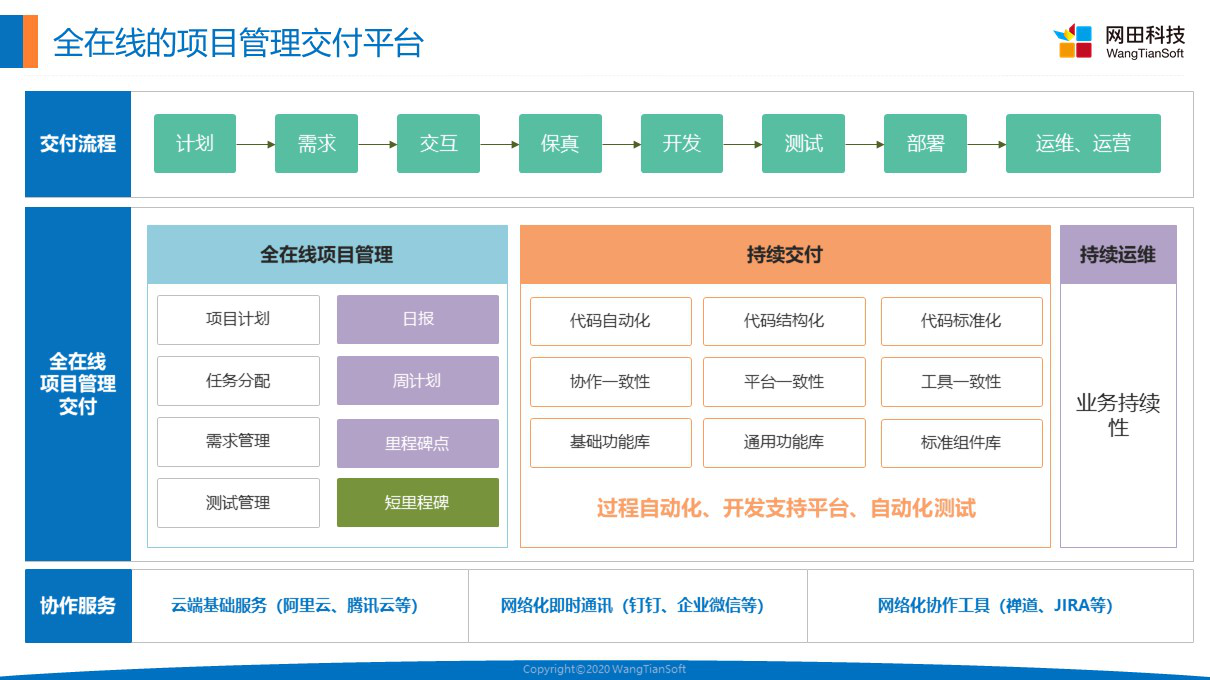
Task: Click the 代码结构化 box
Action: [x=784, y=321]
